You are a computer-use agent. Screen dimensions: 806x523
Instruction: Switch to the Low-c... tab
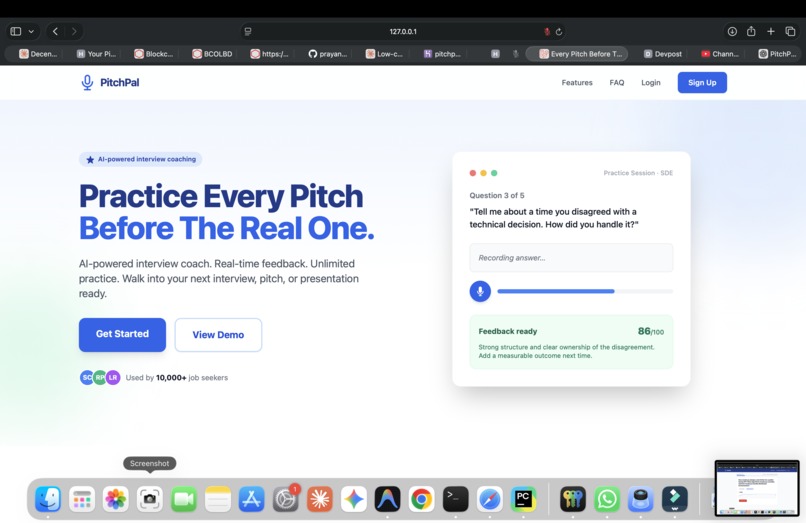point(384,54)
